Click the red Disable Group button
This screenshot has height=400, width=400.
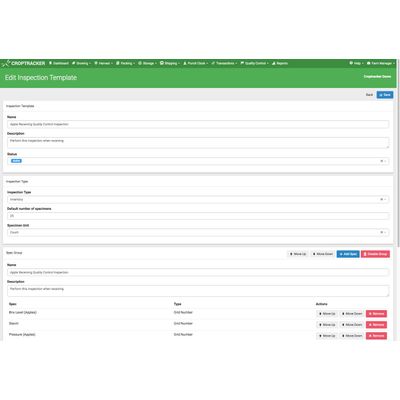click(x=375, y=254)
